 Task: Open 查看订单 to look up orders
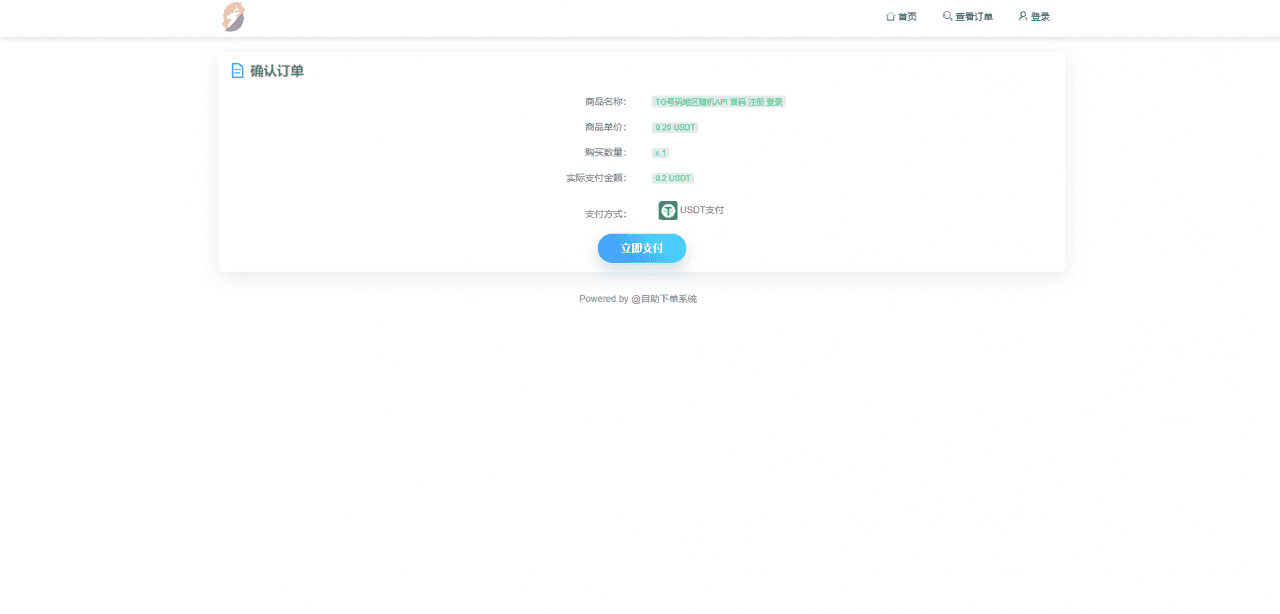pyautogui.click(x=968, y=17)
